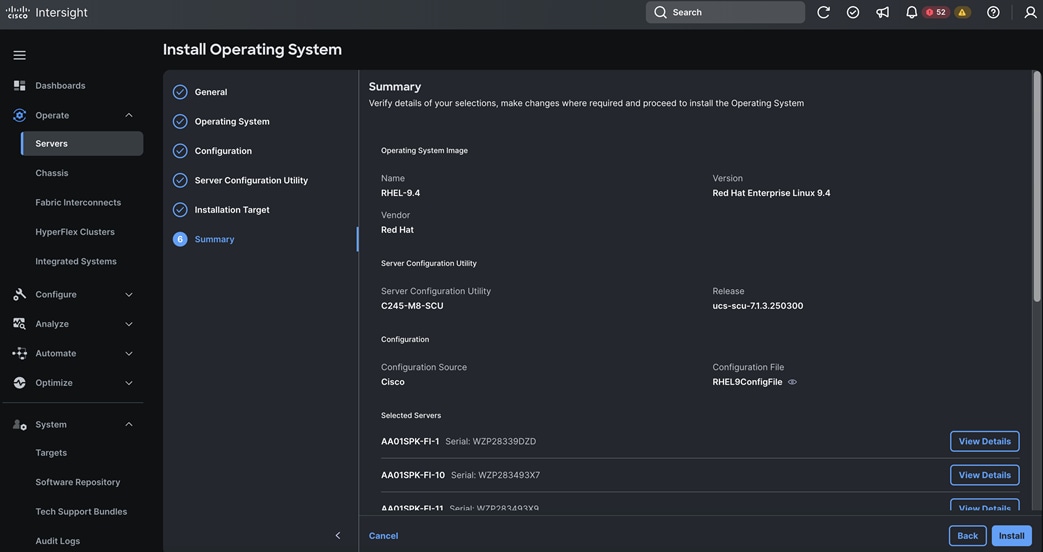Click the Optimize section icon

click(19, 382)
